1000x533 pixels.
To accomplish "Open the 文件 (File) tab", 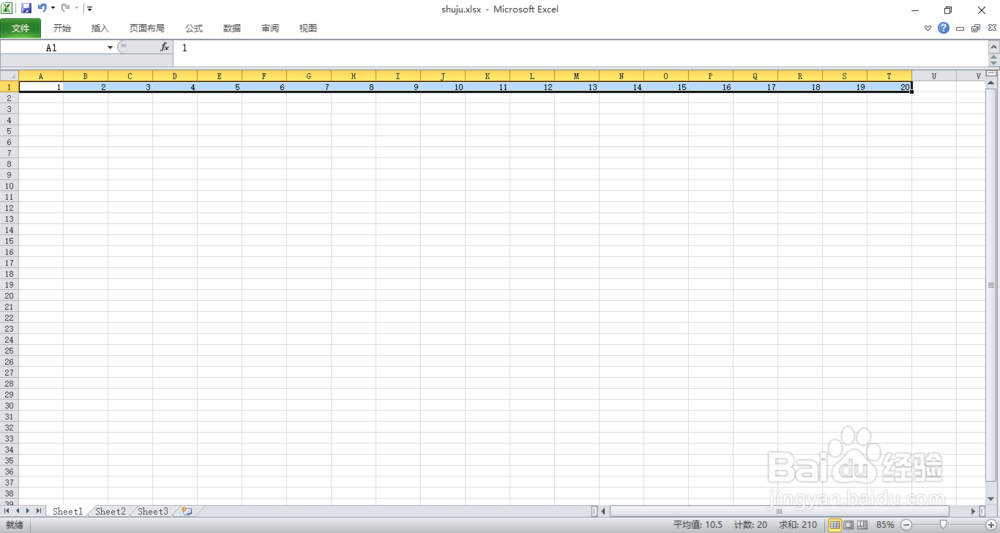I will 20,28.
